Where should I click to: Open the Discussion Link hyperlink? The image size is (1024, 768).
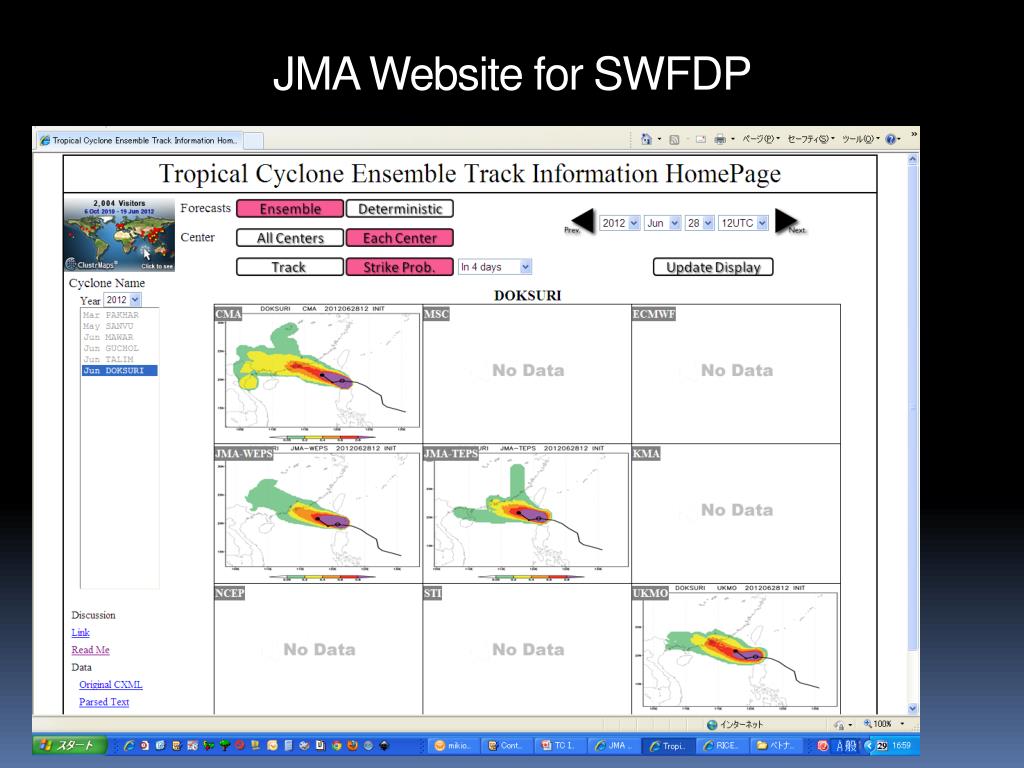pos(80,632)
